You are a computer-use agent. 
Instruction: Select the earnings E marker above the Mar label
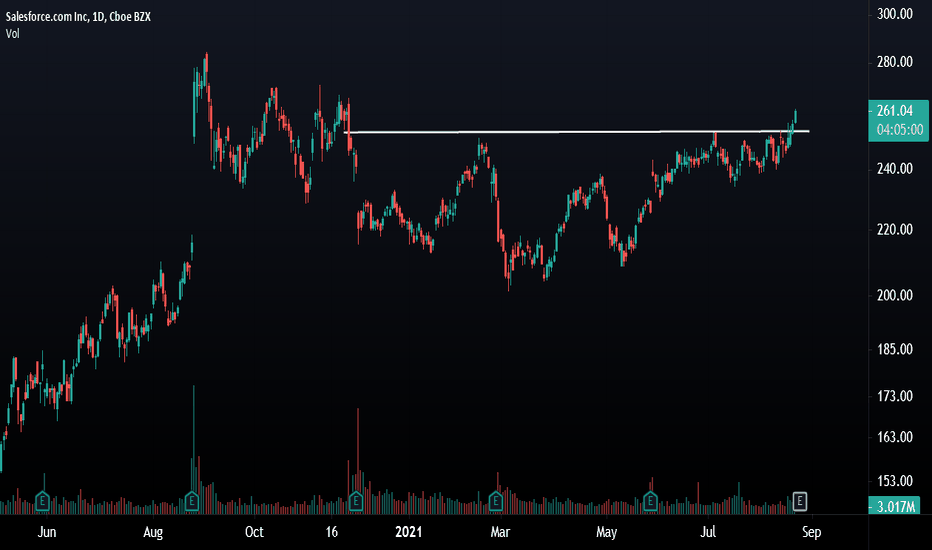point(496,501)
